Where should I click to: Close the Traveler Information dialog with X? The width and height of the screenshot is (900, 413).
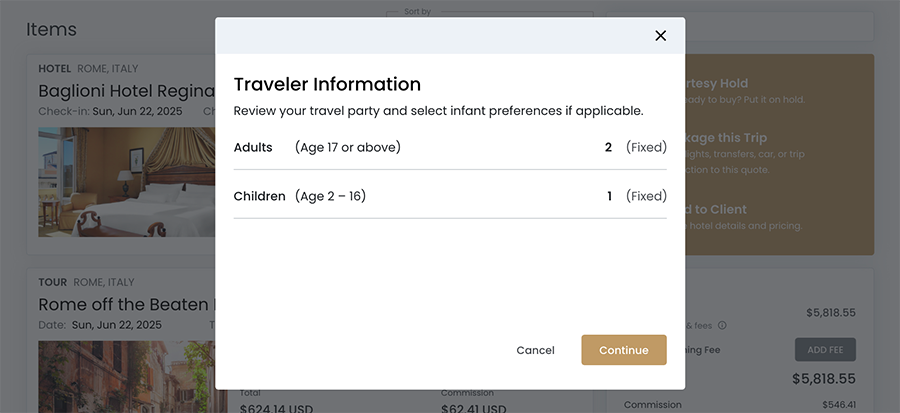660,35
